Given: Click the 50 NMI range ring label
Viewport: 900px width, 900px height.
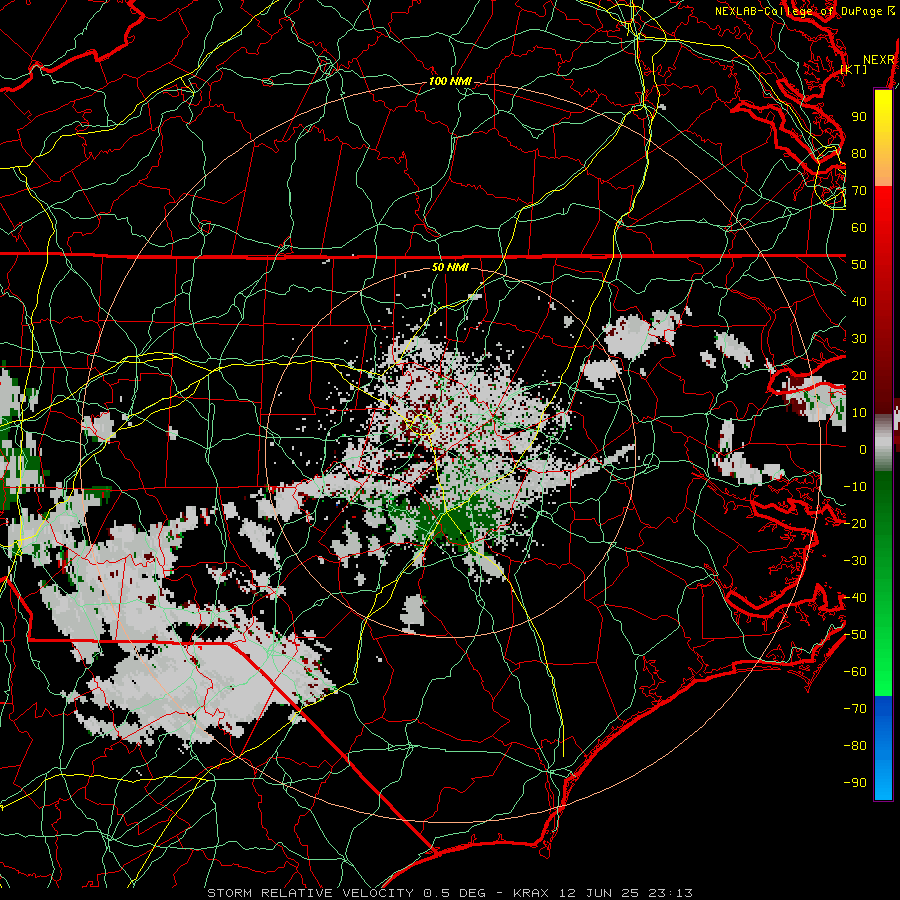Looking at the screenshot, I should pos(450,267).
